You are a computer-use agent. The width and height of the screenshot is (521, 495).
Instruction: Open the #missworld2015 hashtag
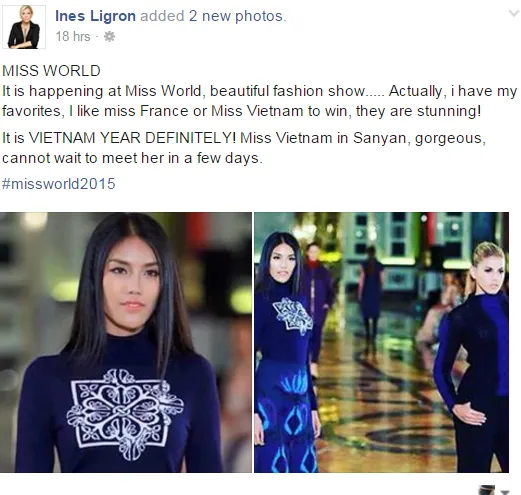(59, 184)
